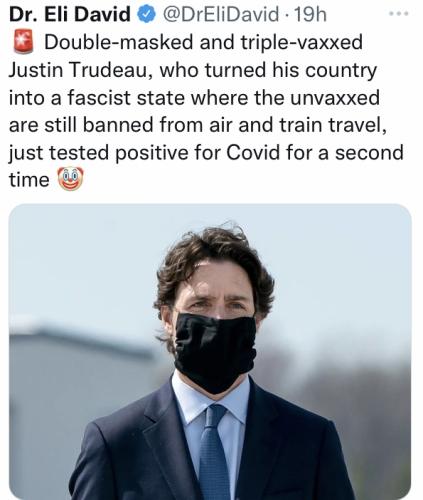The height and width of the screenshot is (500, 423).
Task: Click the word "time" before the clown emoji
Action: (x=29, y=180)
